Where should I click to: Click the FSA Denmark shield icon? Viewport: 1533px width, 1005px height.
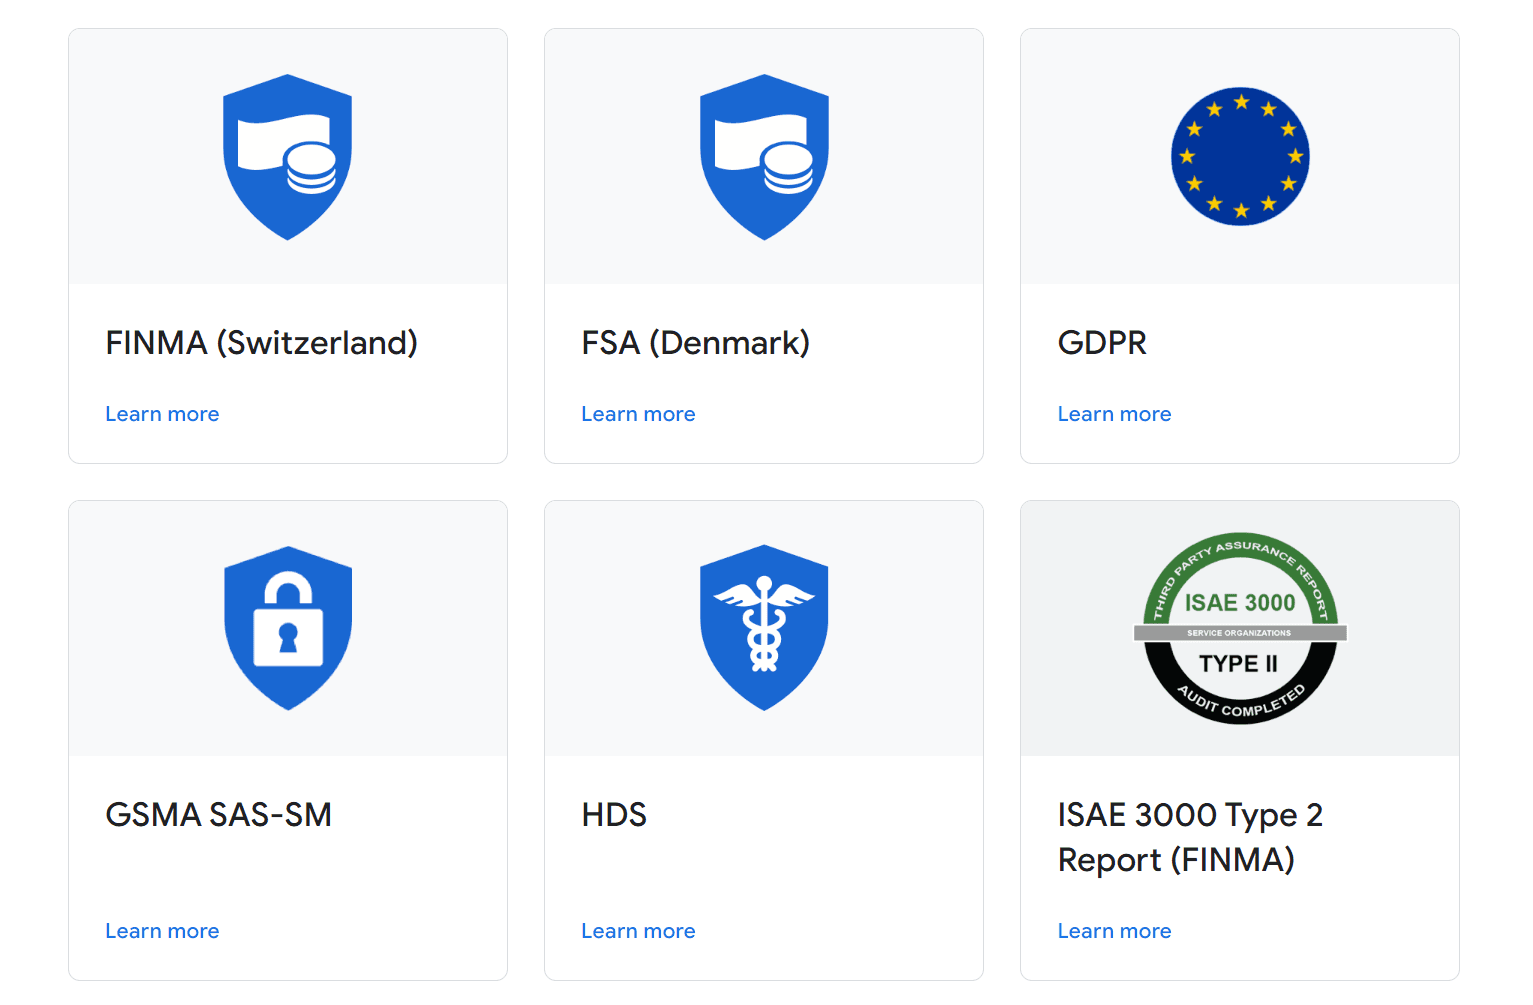pyautogui.click(x=764, y=157)
